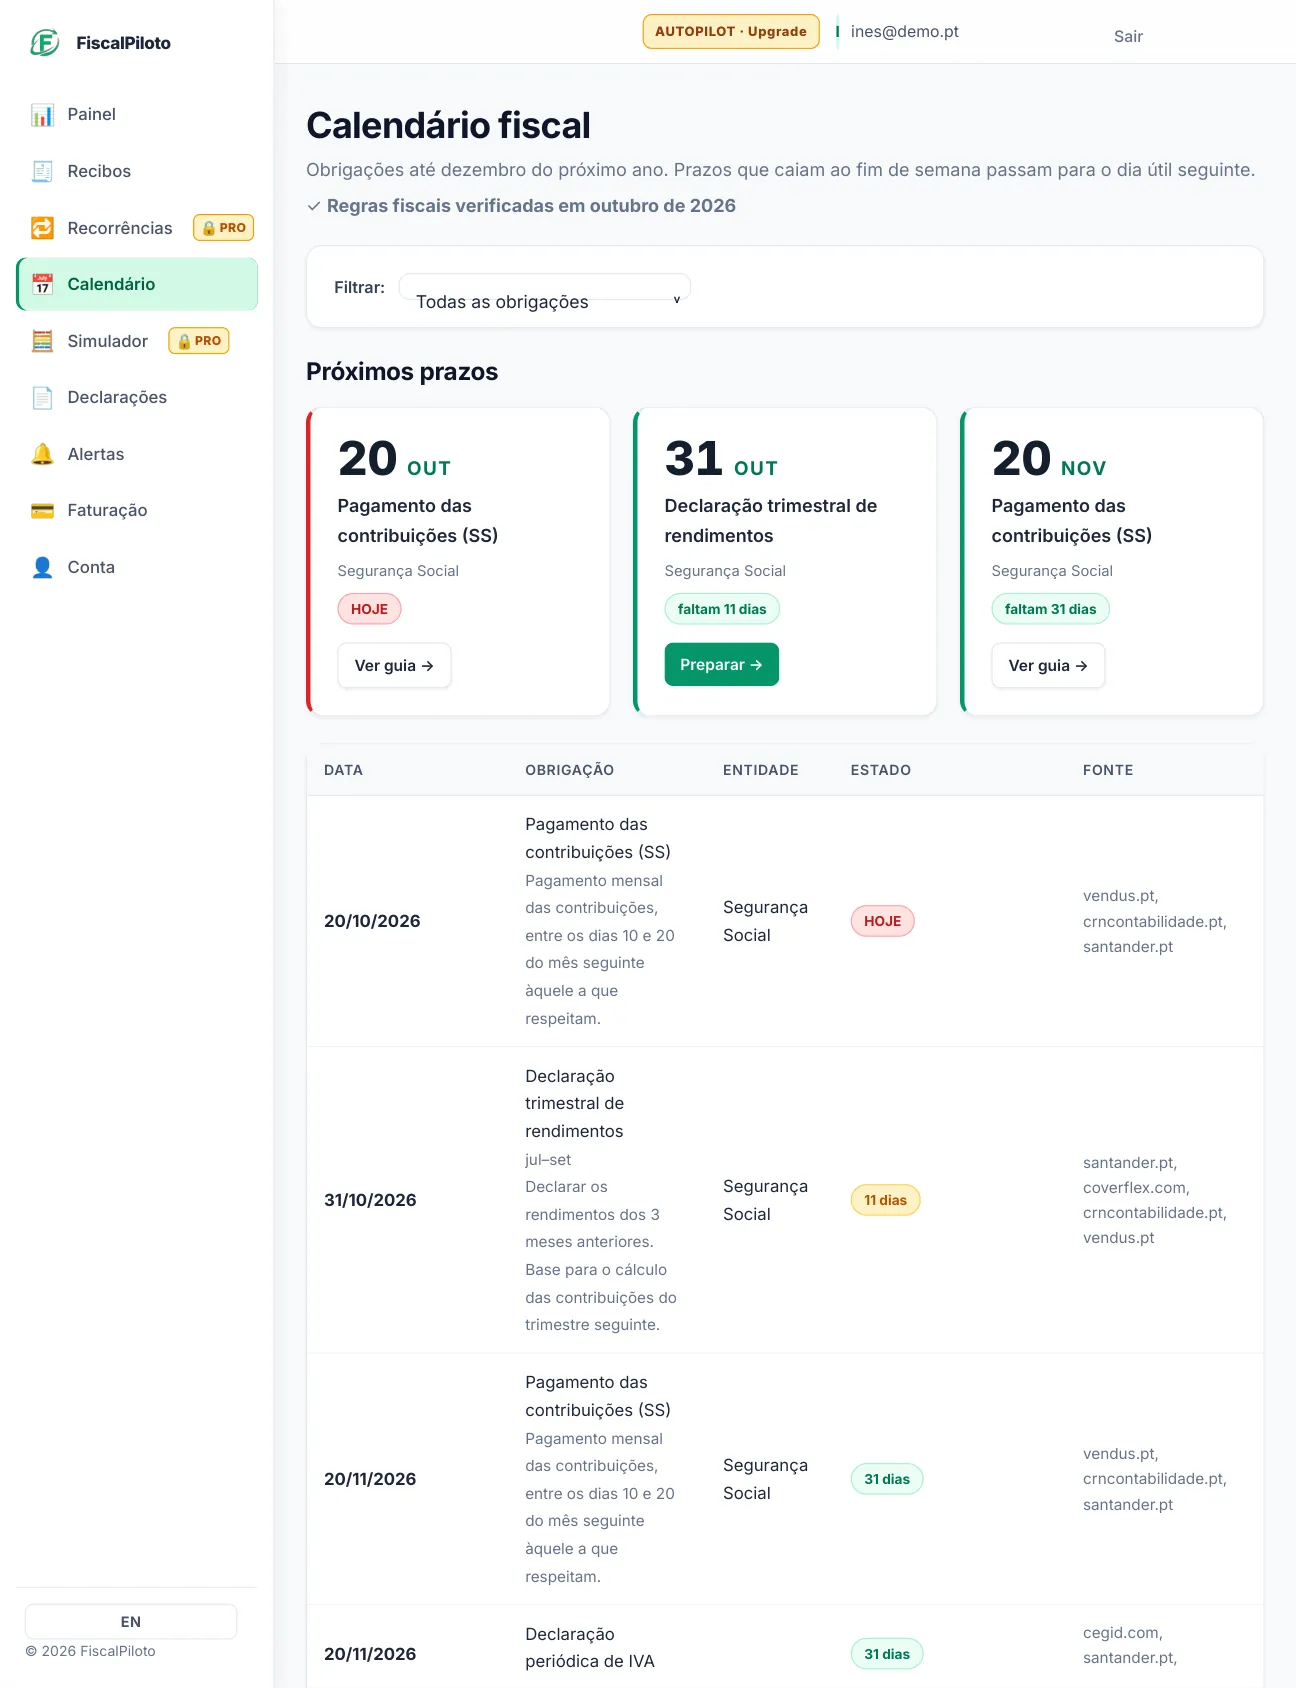The image size is (1296, 1688).
Task: Click the jul–set period text
Action: [x=548, y=1160]
